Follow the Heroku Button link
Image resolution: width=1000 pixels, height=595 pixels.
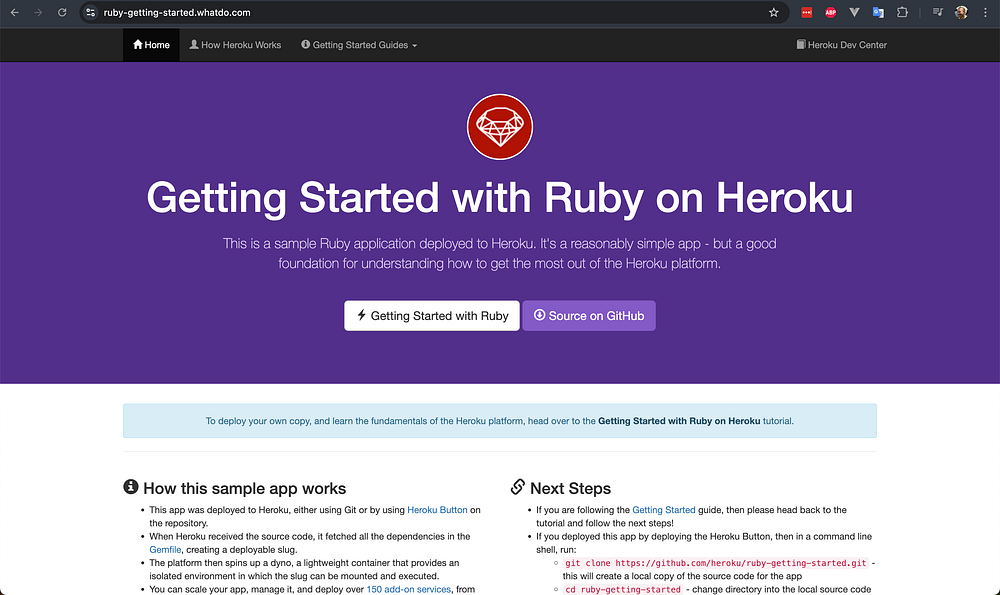(x=438, y=510)
